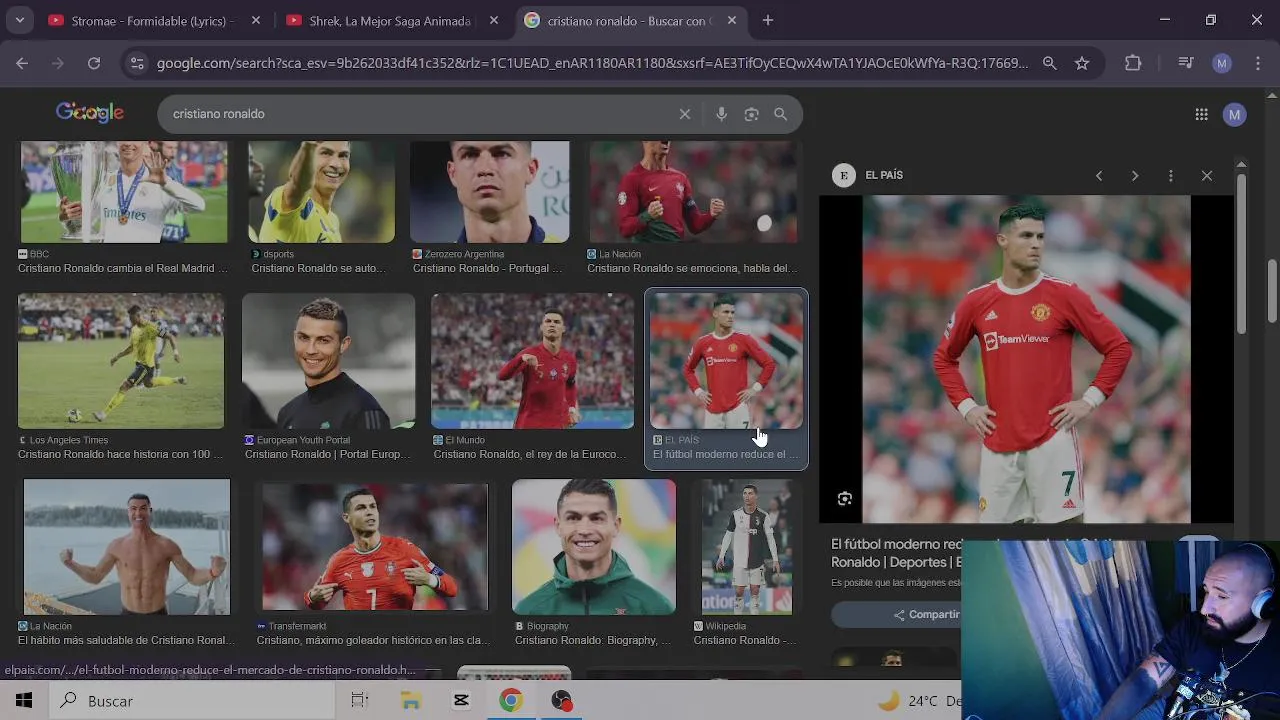Image resolution: width=1280 pixels, height=720 pixels.
Task: Open the weather widget showing 24°C
Action: [x=918, y=701]
